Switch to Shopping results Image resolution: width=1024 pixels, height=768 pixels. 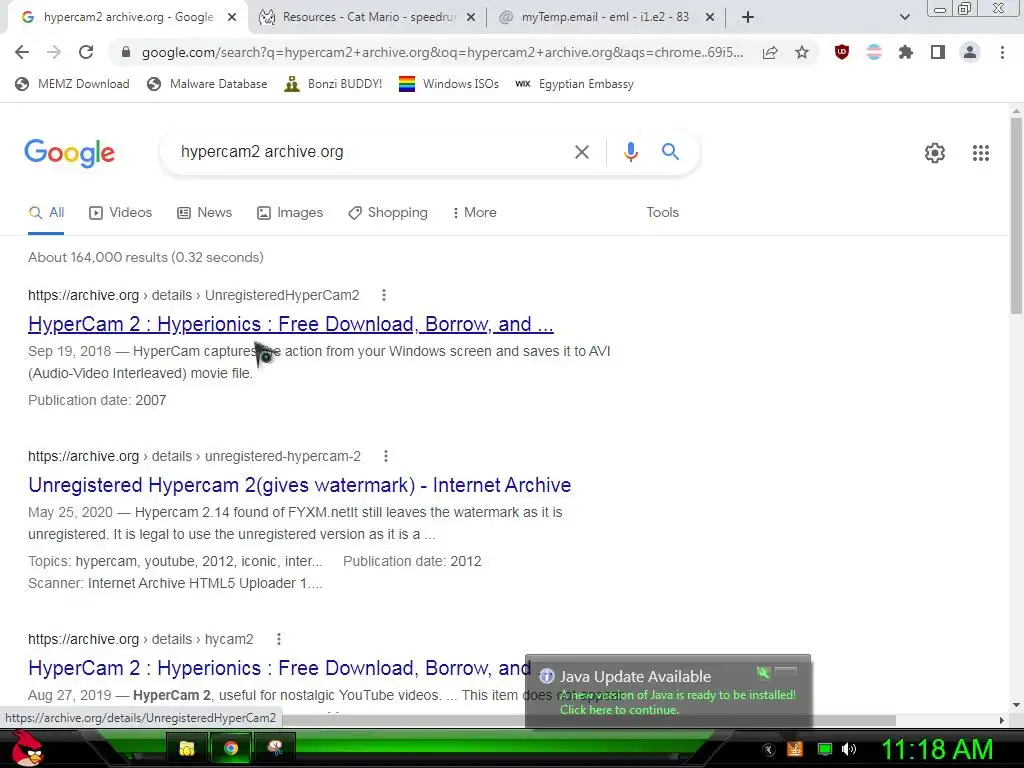pos(388,212)
